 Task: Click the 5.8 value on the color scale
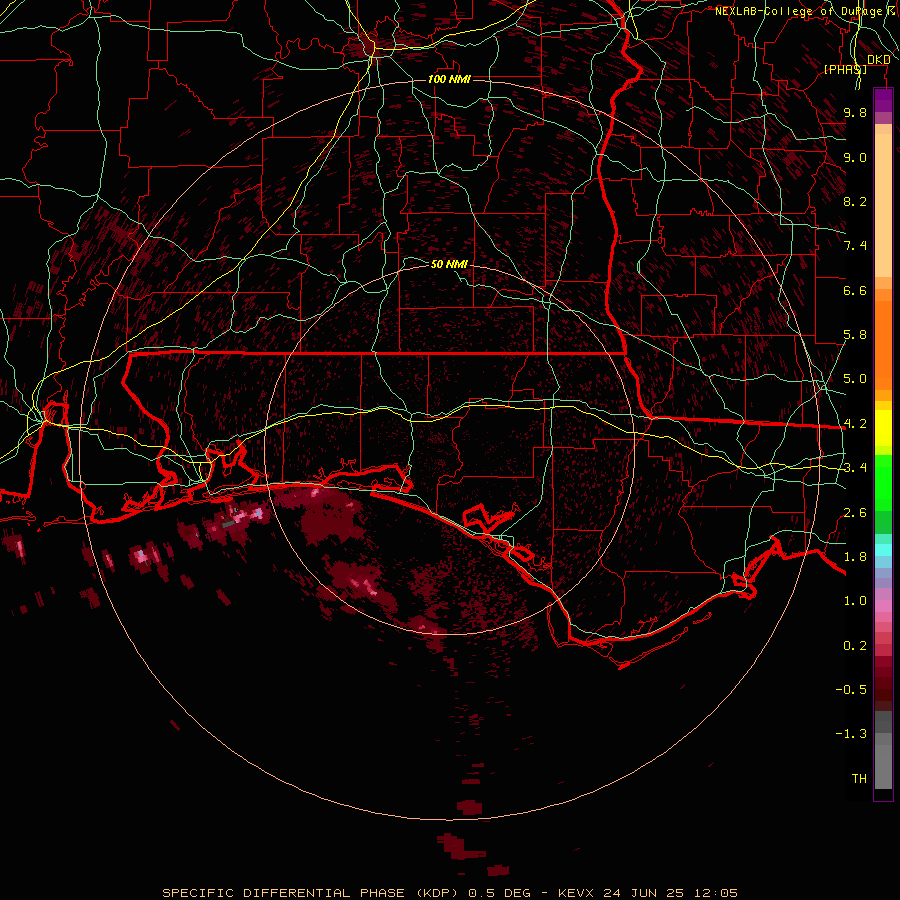pyautogui.click(x=855, y=335)
